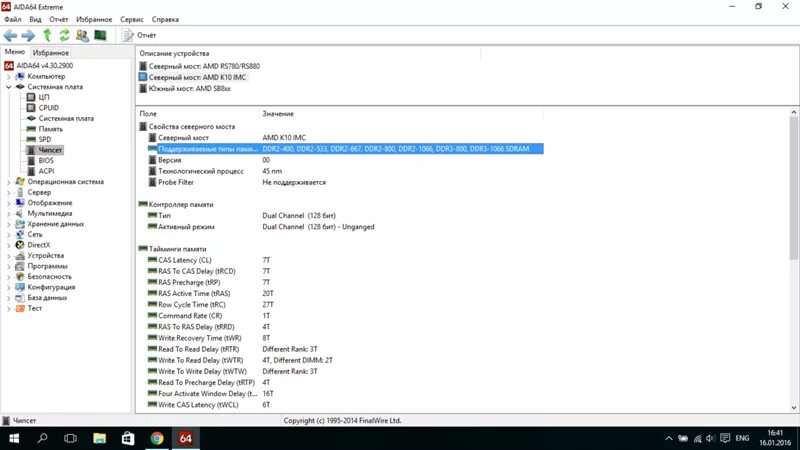The image size is (800, 450).
Task: Click the Программы tree icon
Action: [x=20, y=266]
